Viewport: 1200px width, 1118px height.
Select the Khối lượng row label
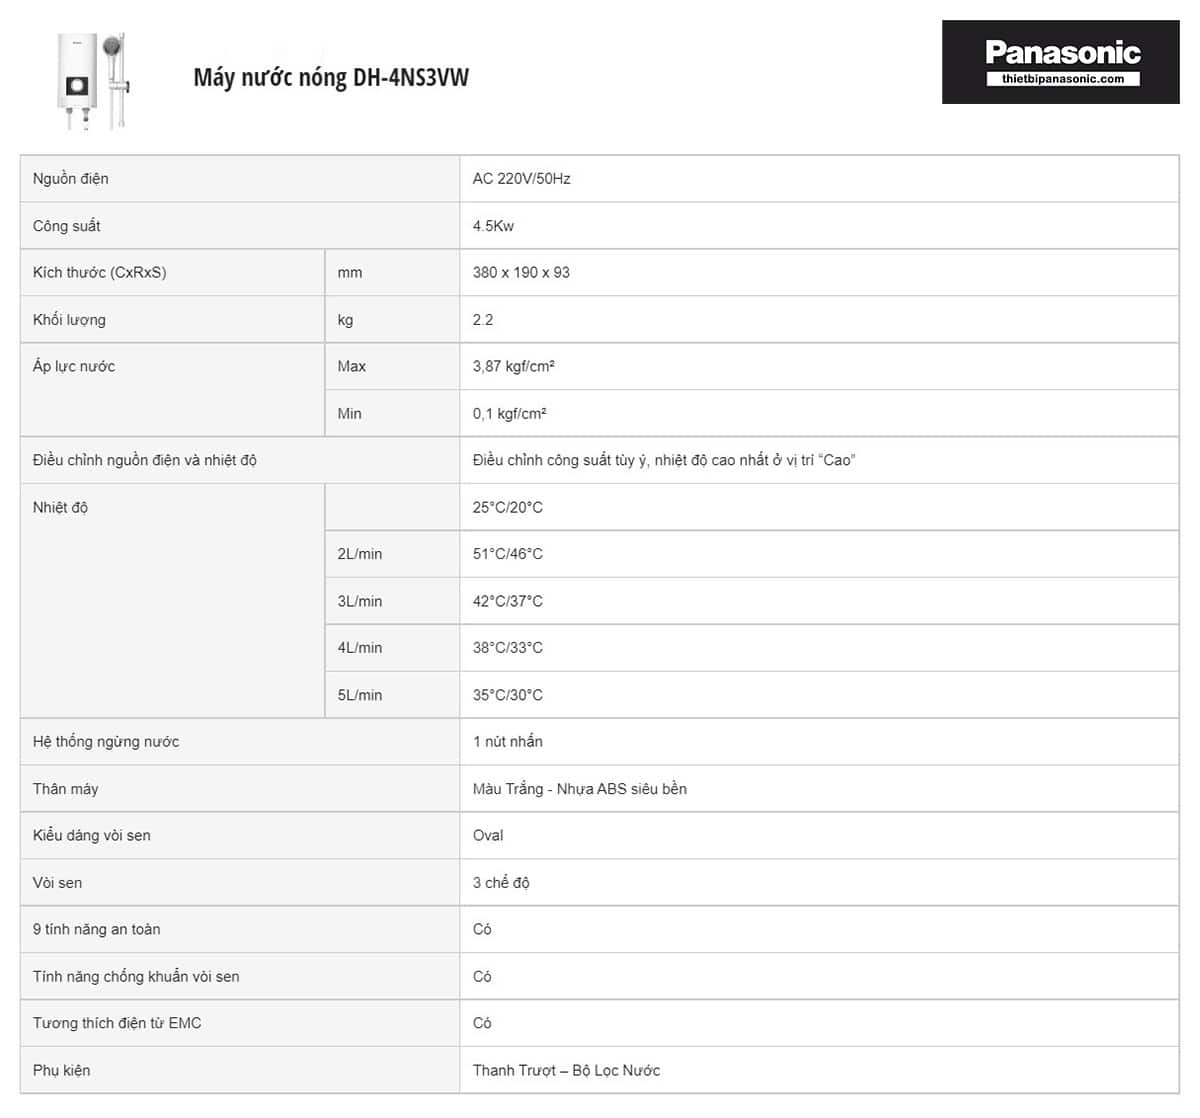[x=69, y=320]
